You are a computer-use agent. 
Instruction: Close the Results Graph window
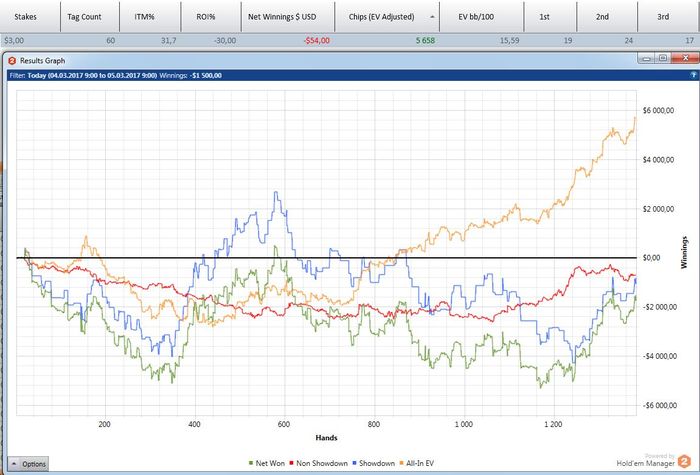coord(684,58)
